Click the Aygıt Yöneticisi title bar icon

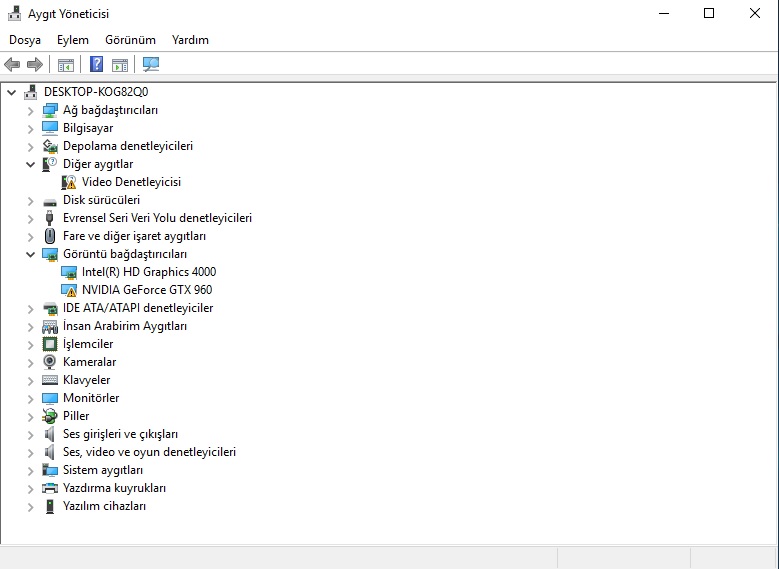pyautogui.click(x=14, y=13)
